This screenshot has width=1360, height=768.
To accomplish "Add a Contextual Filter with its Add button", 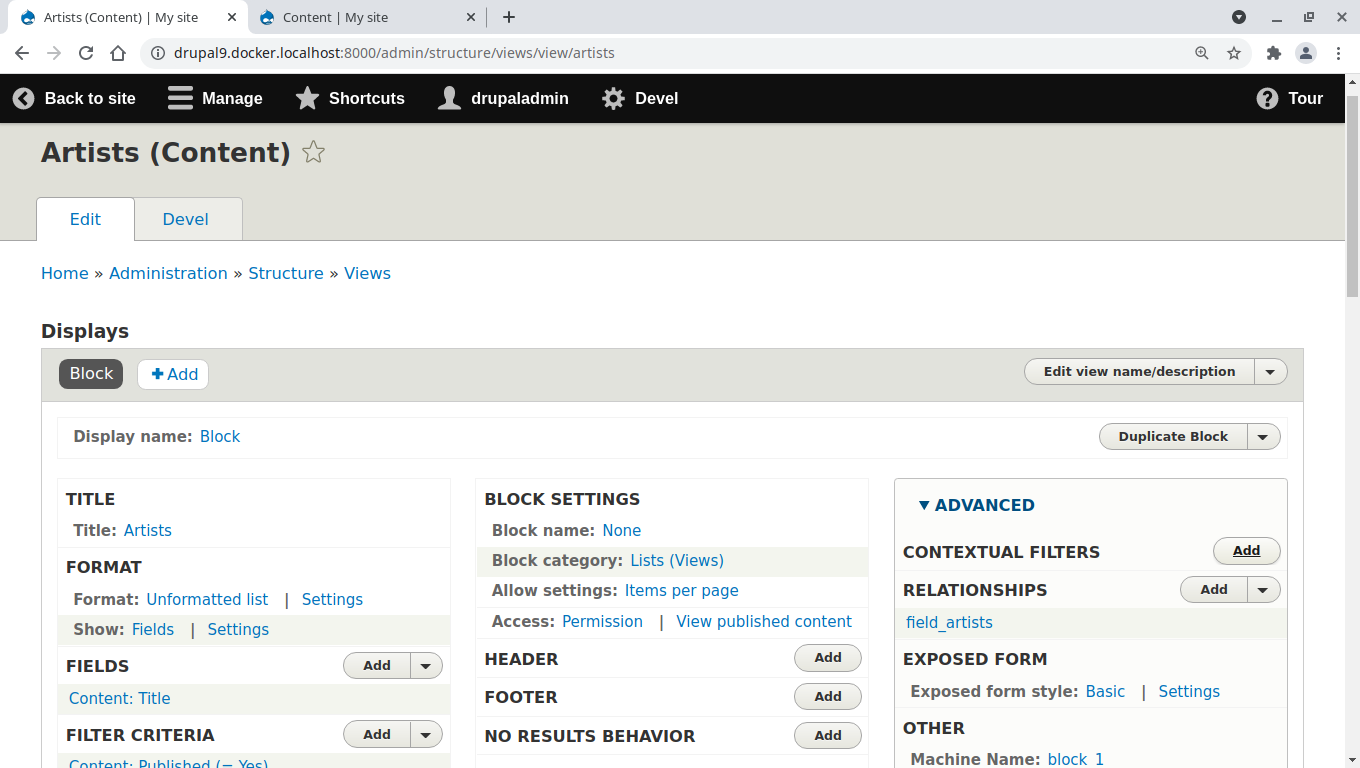I will point(1246,550).
